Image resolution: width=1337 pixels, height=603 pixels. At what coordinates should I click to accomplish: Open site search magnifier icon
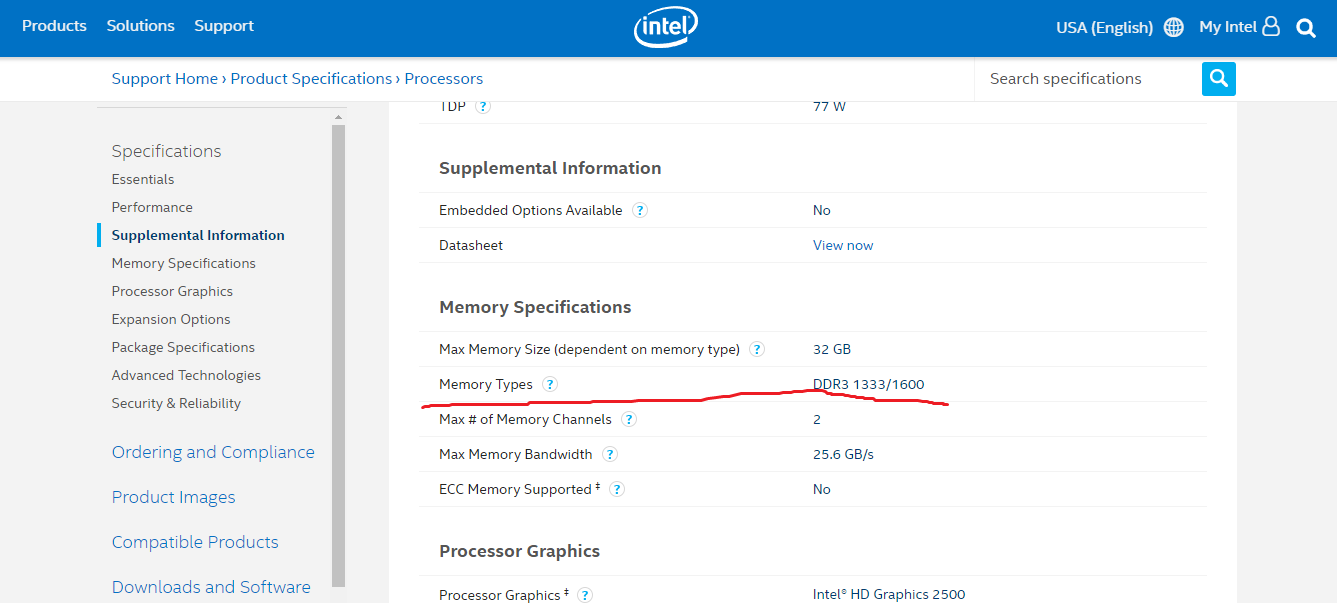(x=1306, y=28)
